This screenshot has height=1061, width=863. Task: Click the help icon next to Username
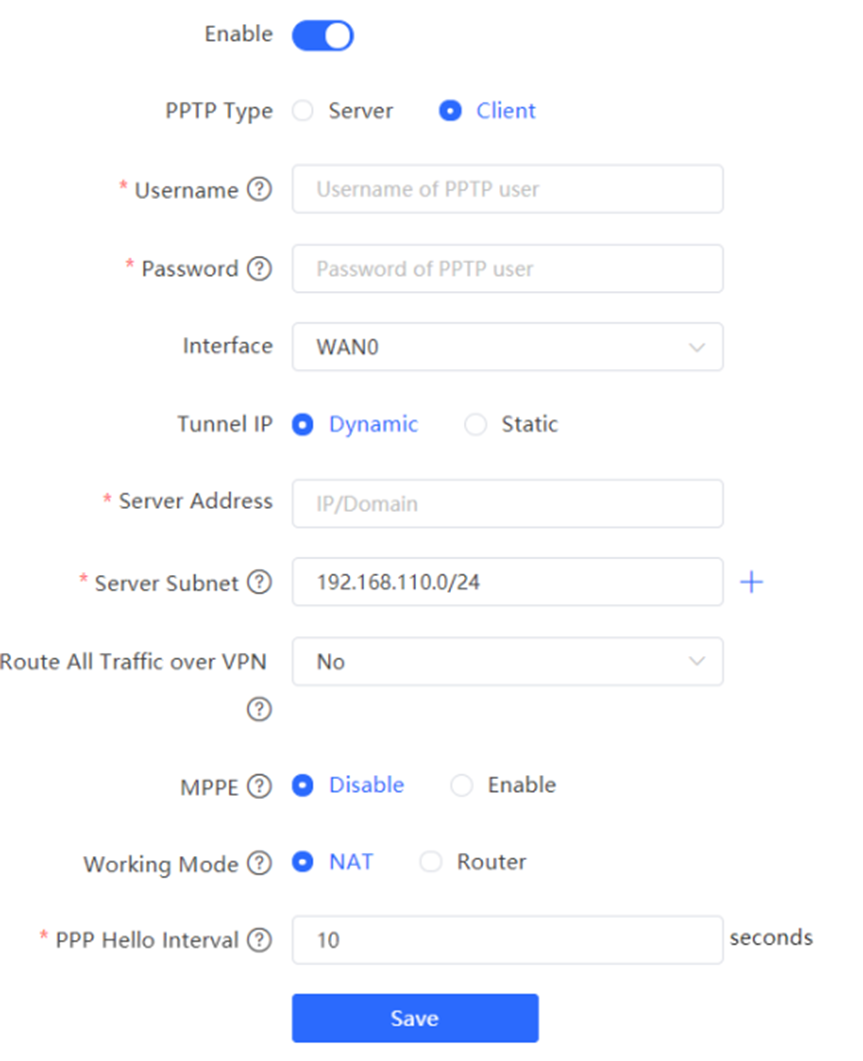[259, 190]
